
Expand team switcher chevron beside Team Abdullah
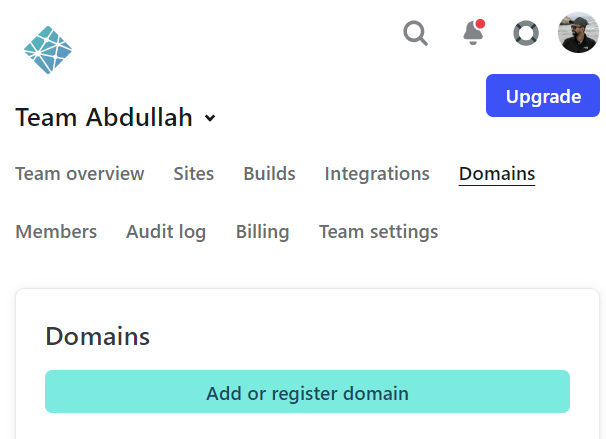210,117
